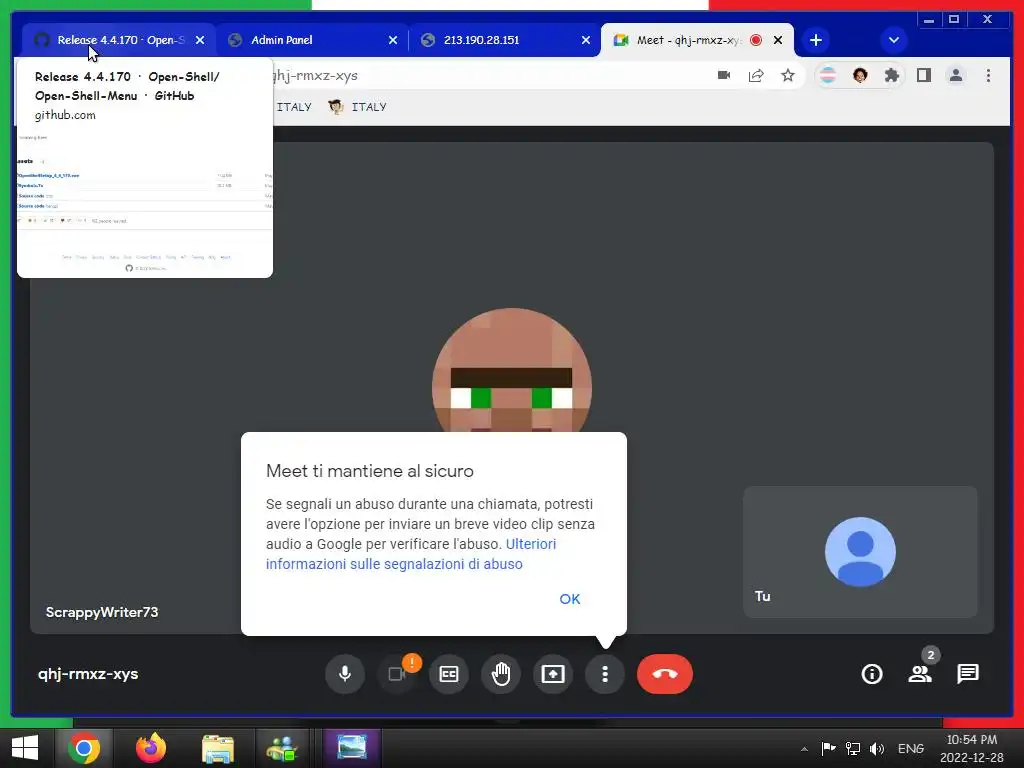Click your own 'Tu' video tile

click(860, 552)
